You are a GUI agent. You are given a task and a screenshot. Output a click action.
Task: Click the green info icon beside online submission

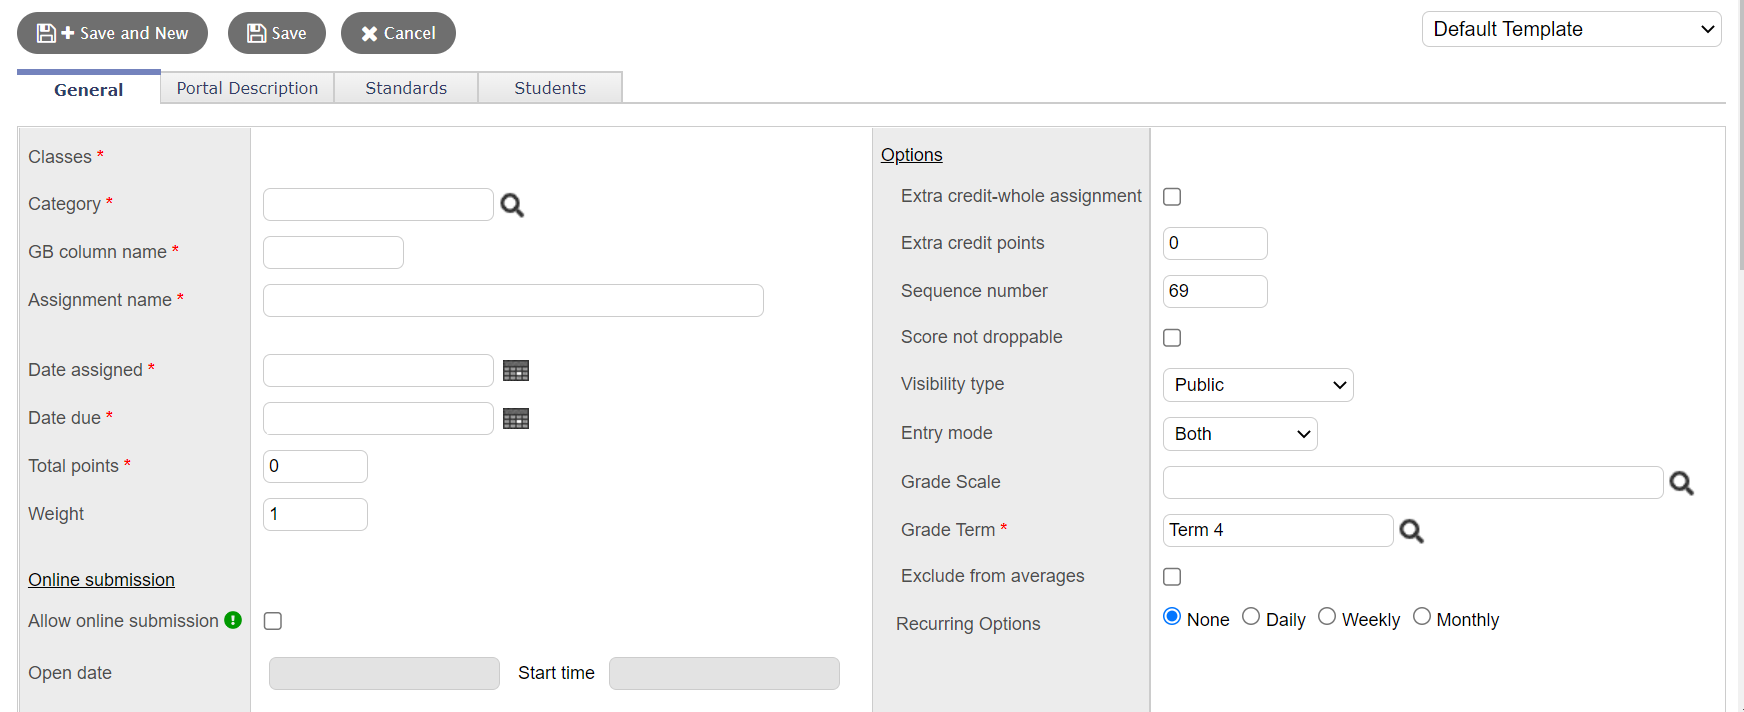pos(233,620)
